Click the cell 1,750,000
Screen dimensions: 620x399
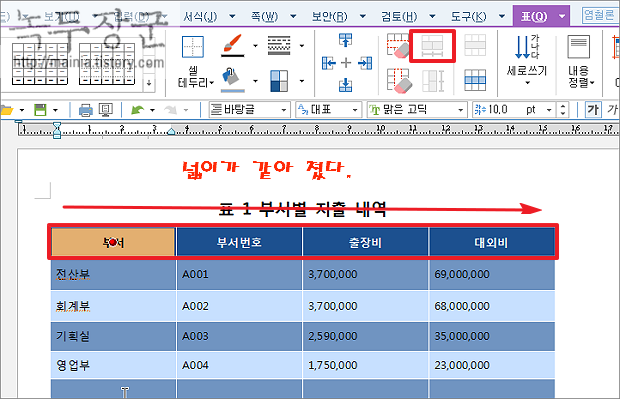pos(365,365)
